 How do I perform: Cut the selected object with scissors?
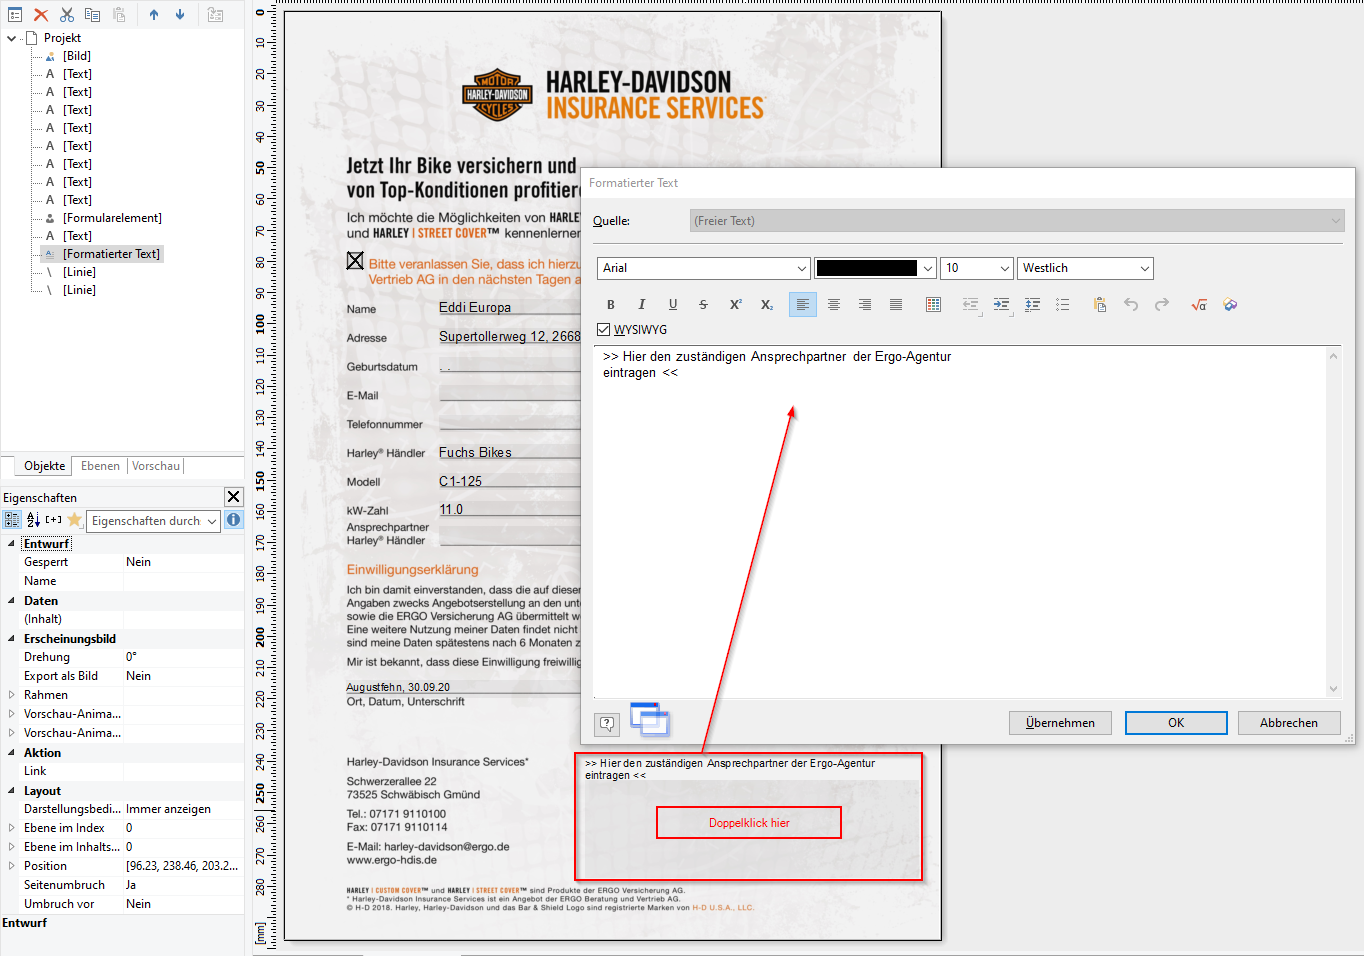(x=67, y=15)
